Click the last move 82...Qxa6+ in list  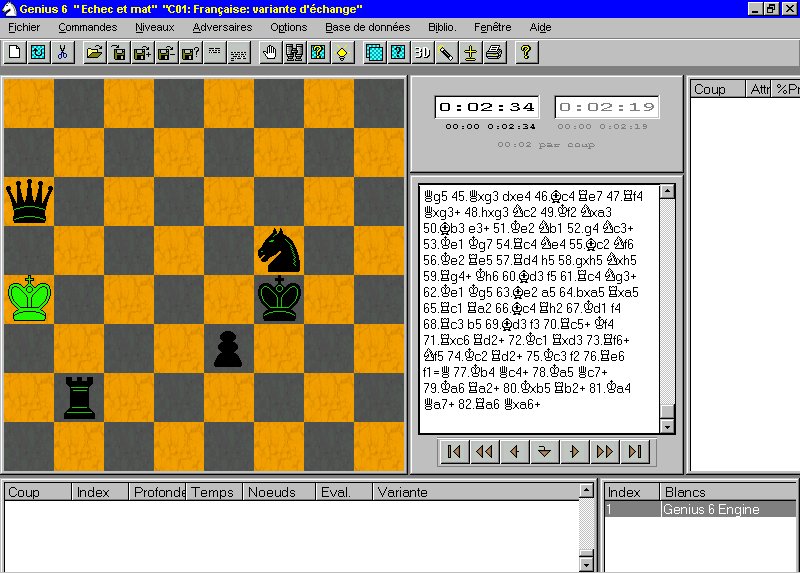[x=521, y=404]
